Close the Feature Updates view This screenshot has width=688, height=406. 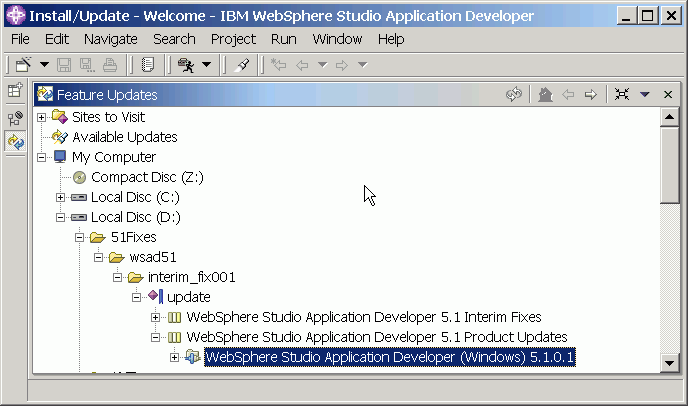[668, 94]
